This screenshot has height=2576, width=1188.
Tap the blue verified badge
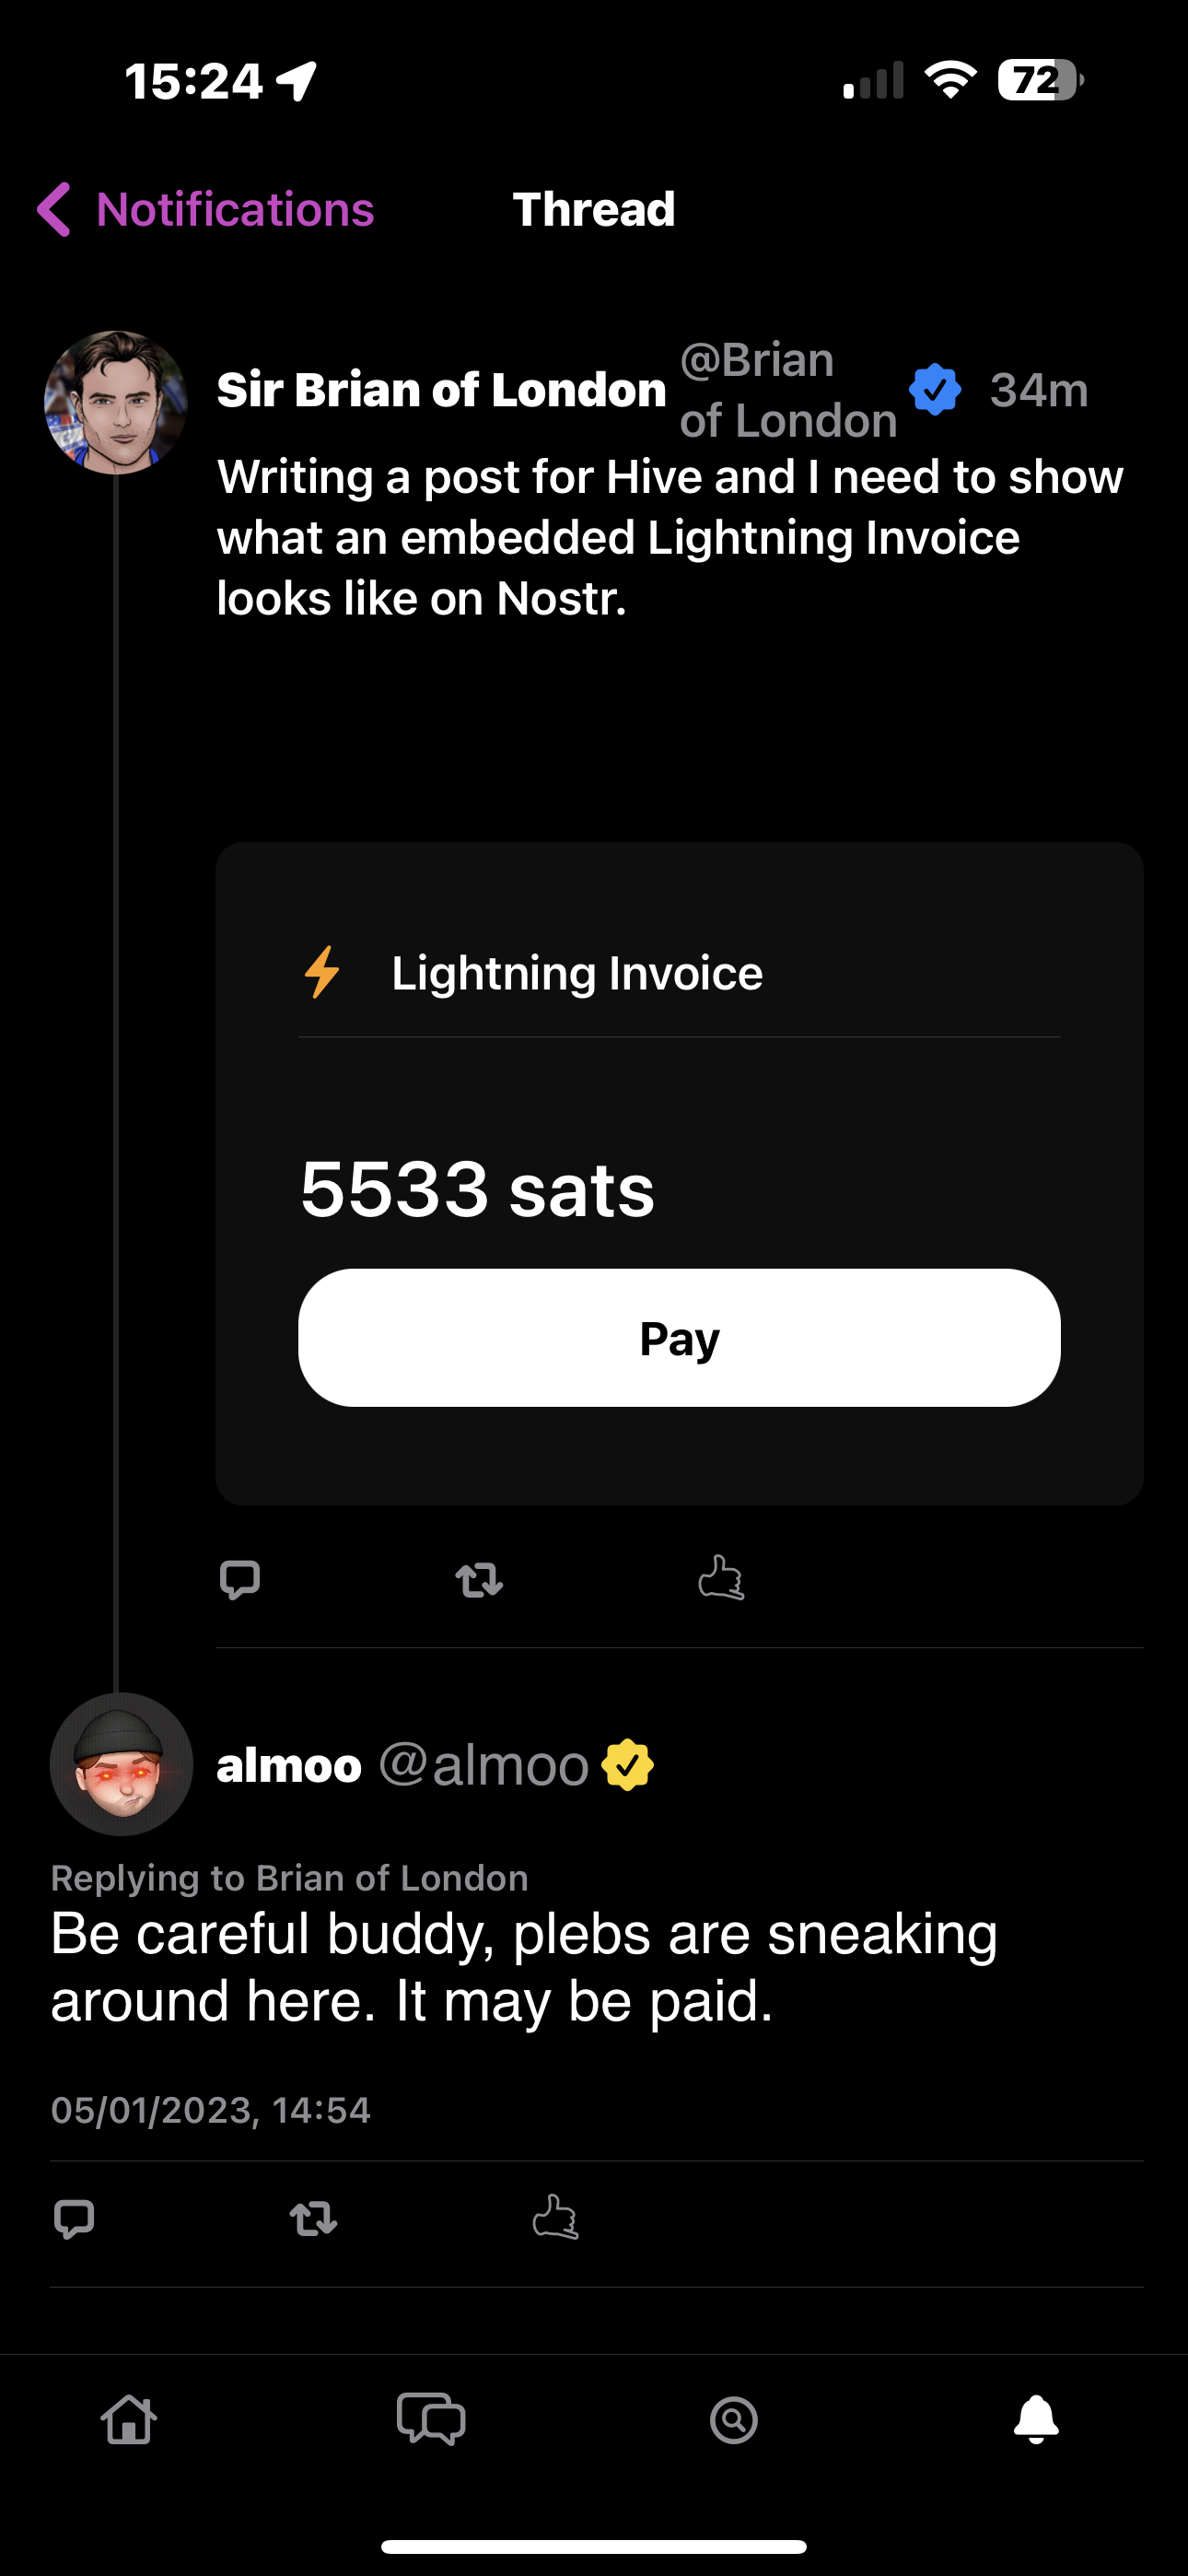coord(935,390)
